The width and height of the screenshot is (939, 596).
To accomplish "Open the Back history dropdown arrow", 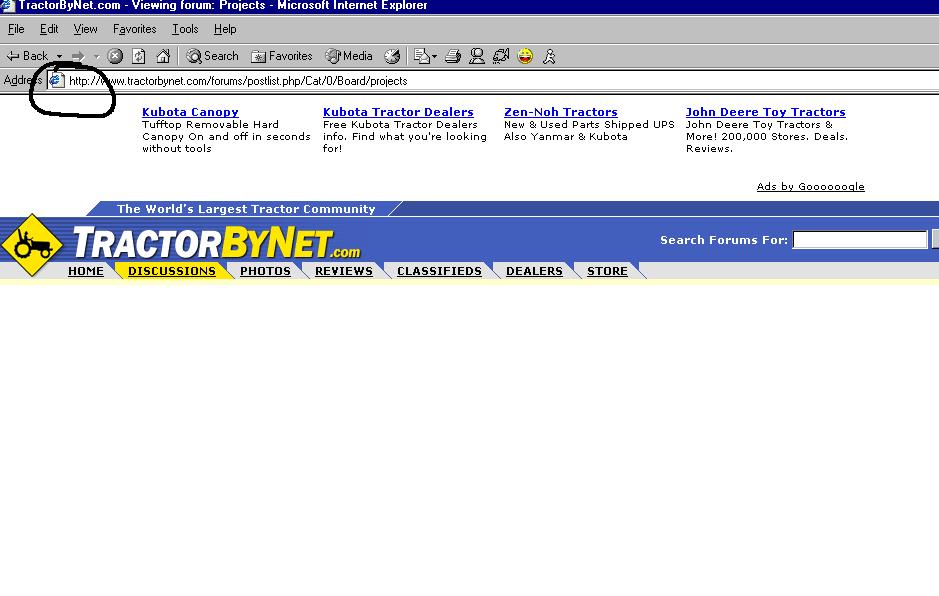I will pos(59,56).
